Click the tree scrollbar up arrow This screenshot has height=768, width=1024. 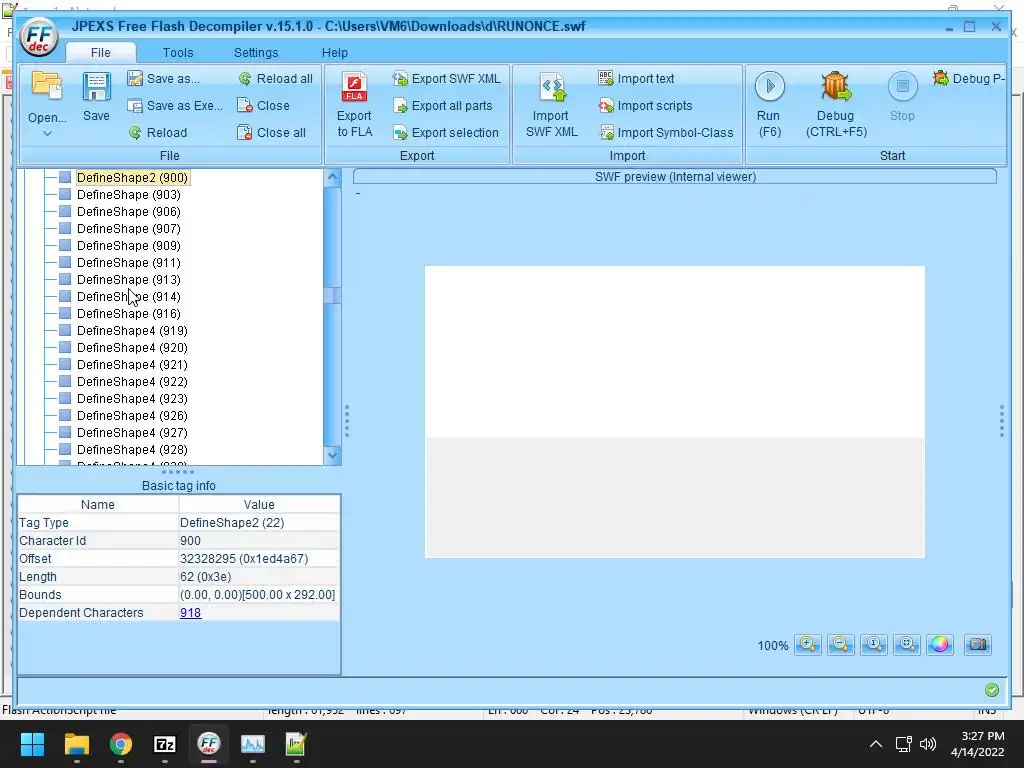pyautogui.click(x=332, y=177)
